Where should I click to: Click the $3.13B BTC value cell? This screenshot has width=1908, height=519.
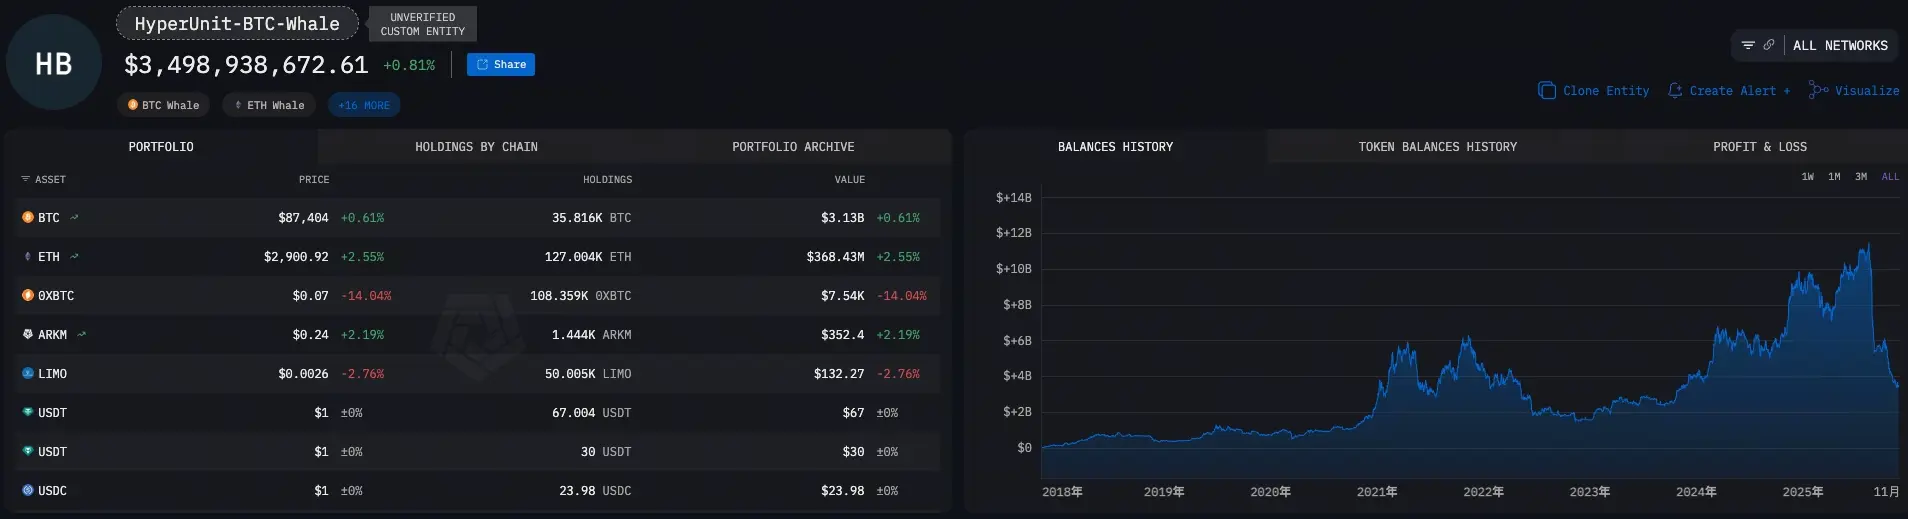(842, 217)
